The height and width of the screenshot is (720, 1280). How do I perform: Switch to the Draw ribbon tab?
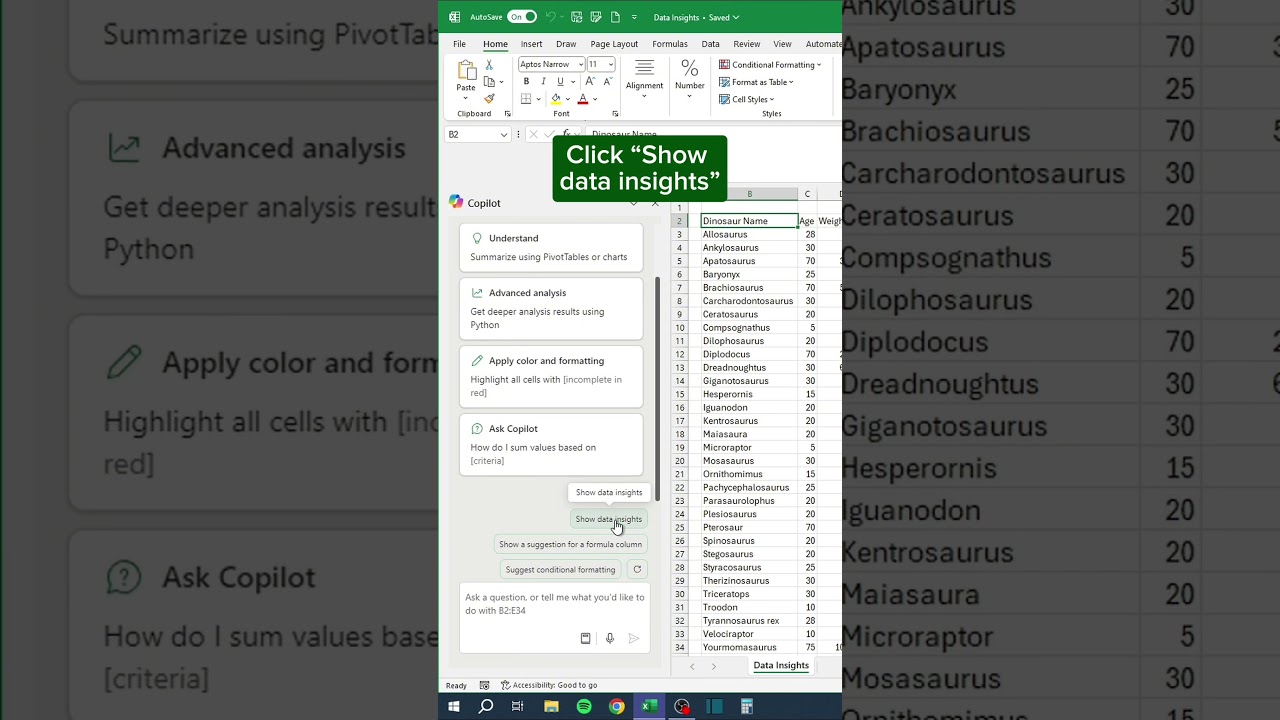[x=566, y=44]
